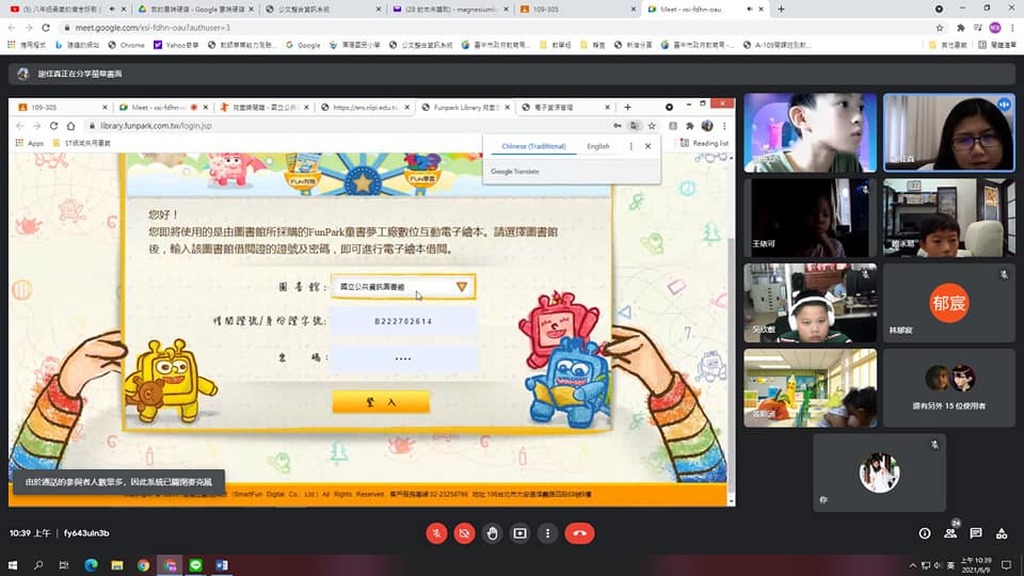
Task: Open Meet more options menu
Action: coord(547,534)
